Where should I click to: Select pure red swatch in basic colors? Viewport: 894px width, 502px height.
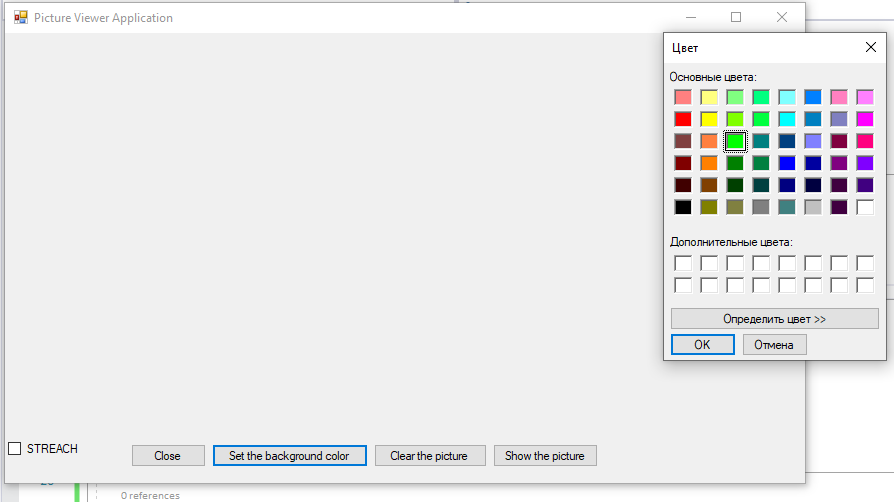(683, 119)
